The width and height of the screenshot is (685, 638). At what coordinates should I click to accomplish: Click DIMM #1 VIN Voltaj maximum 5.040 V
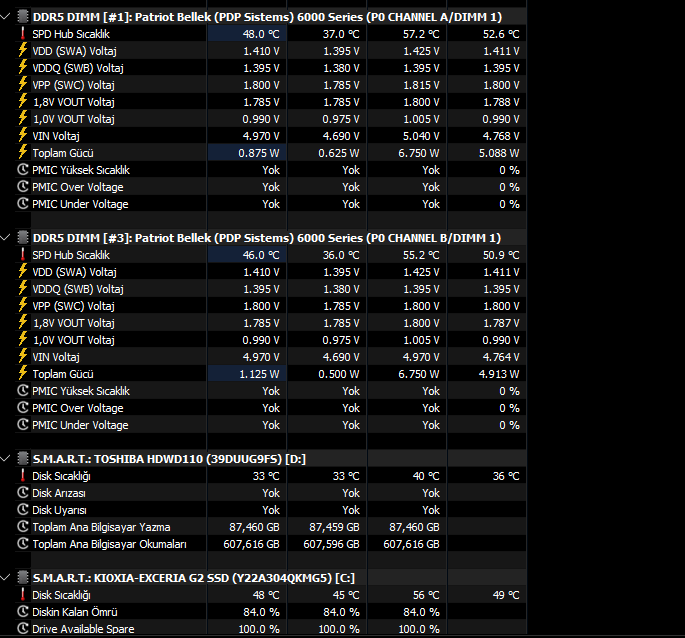click(x=421, y=136)
